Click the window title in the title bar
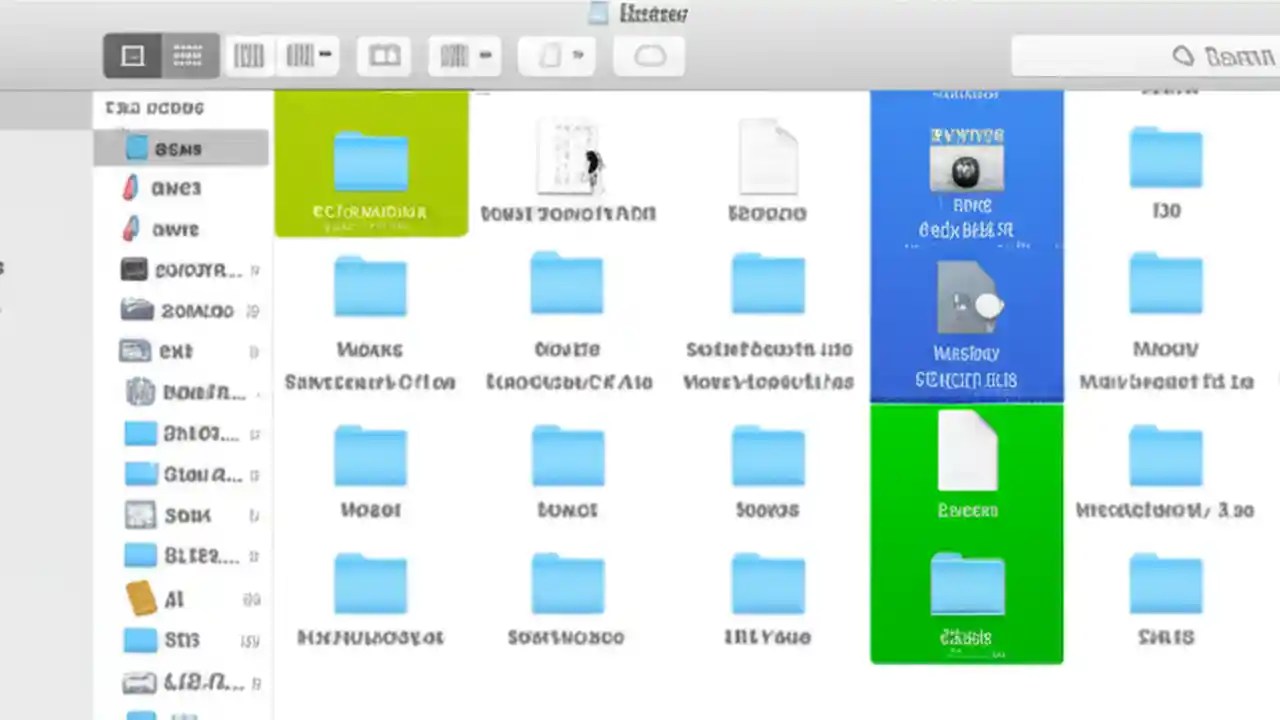 pyautogui.click(x=654, y=13)
